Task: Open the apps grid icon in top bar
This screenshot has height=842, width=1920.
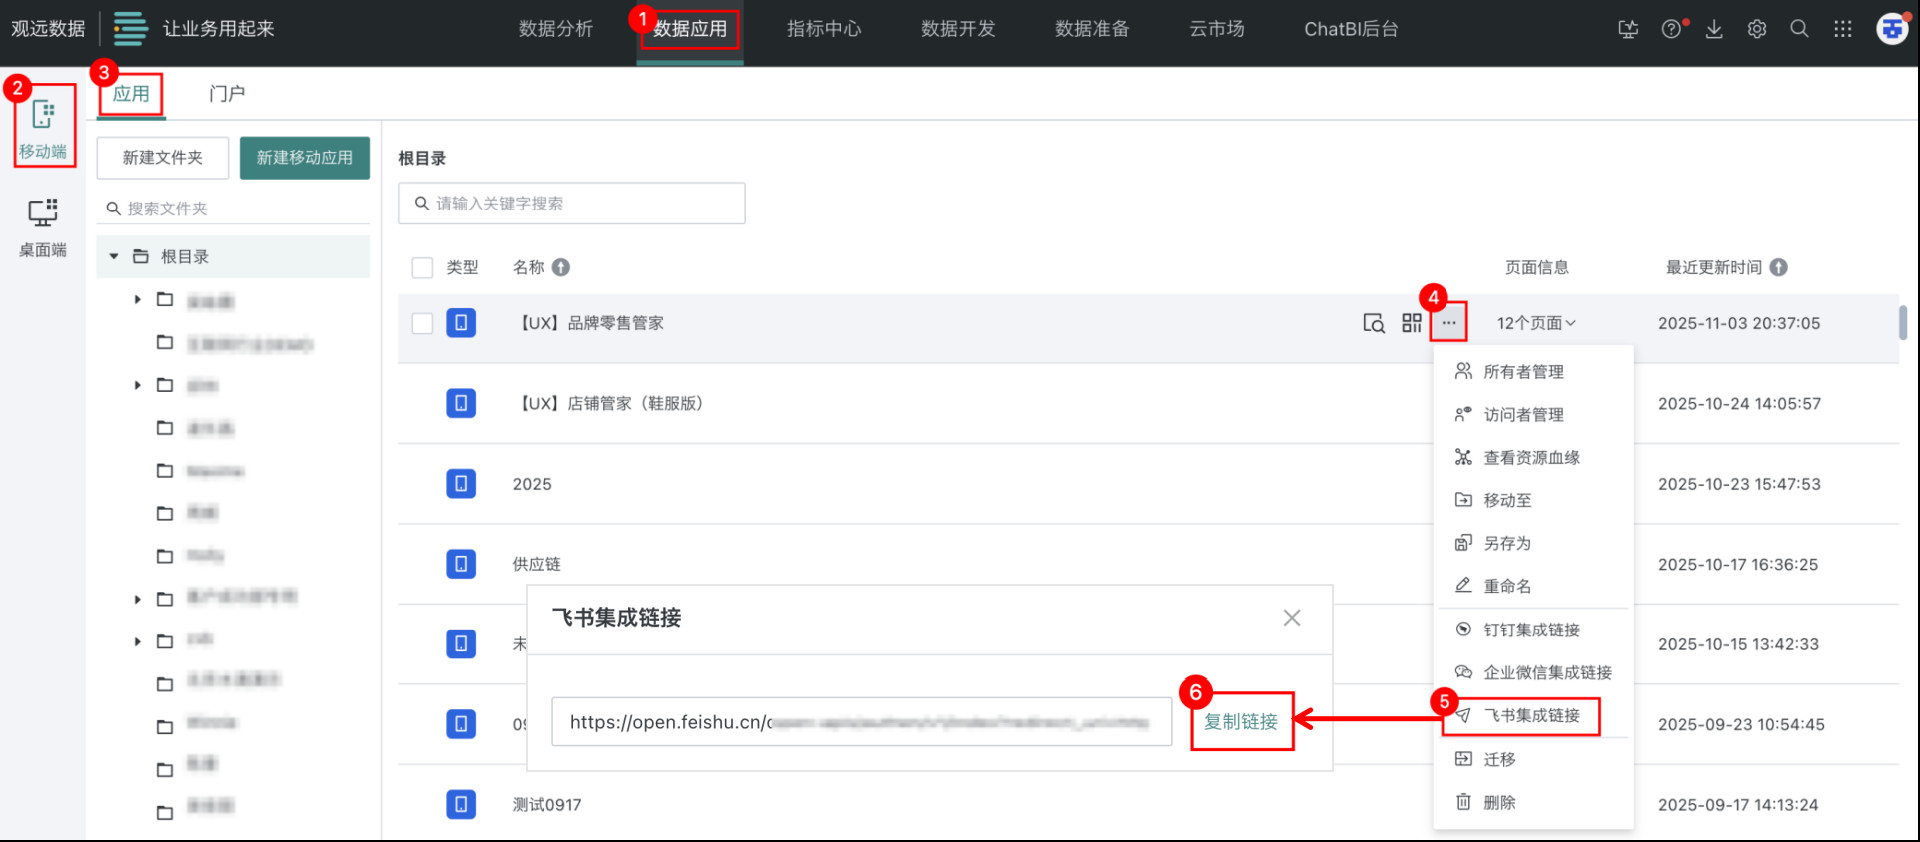Action: click(1842, 29)
